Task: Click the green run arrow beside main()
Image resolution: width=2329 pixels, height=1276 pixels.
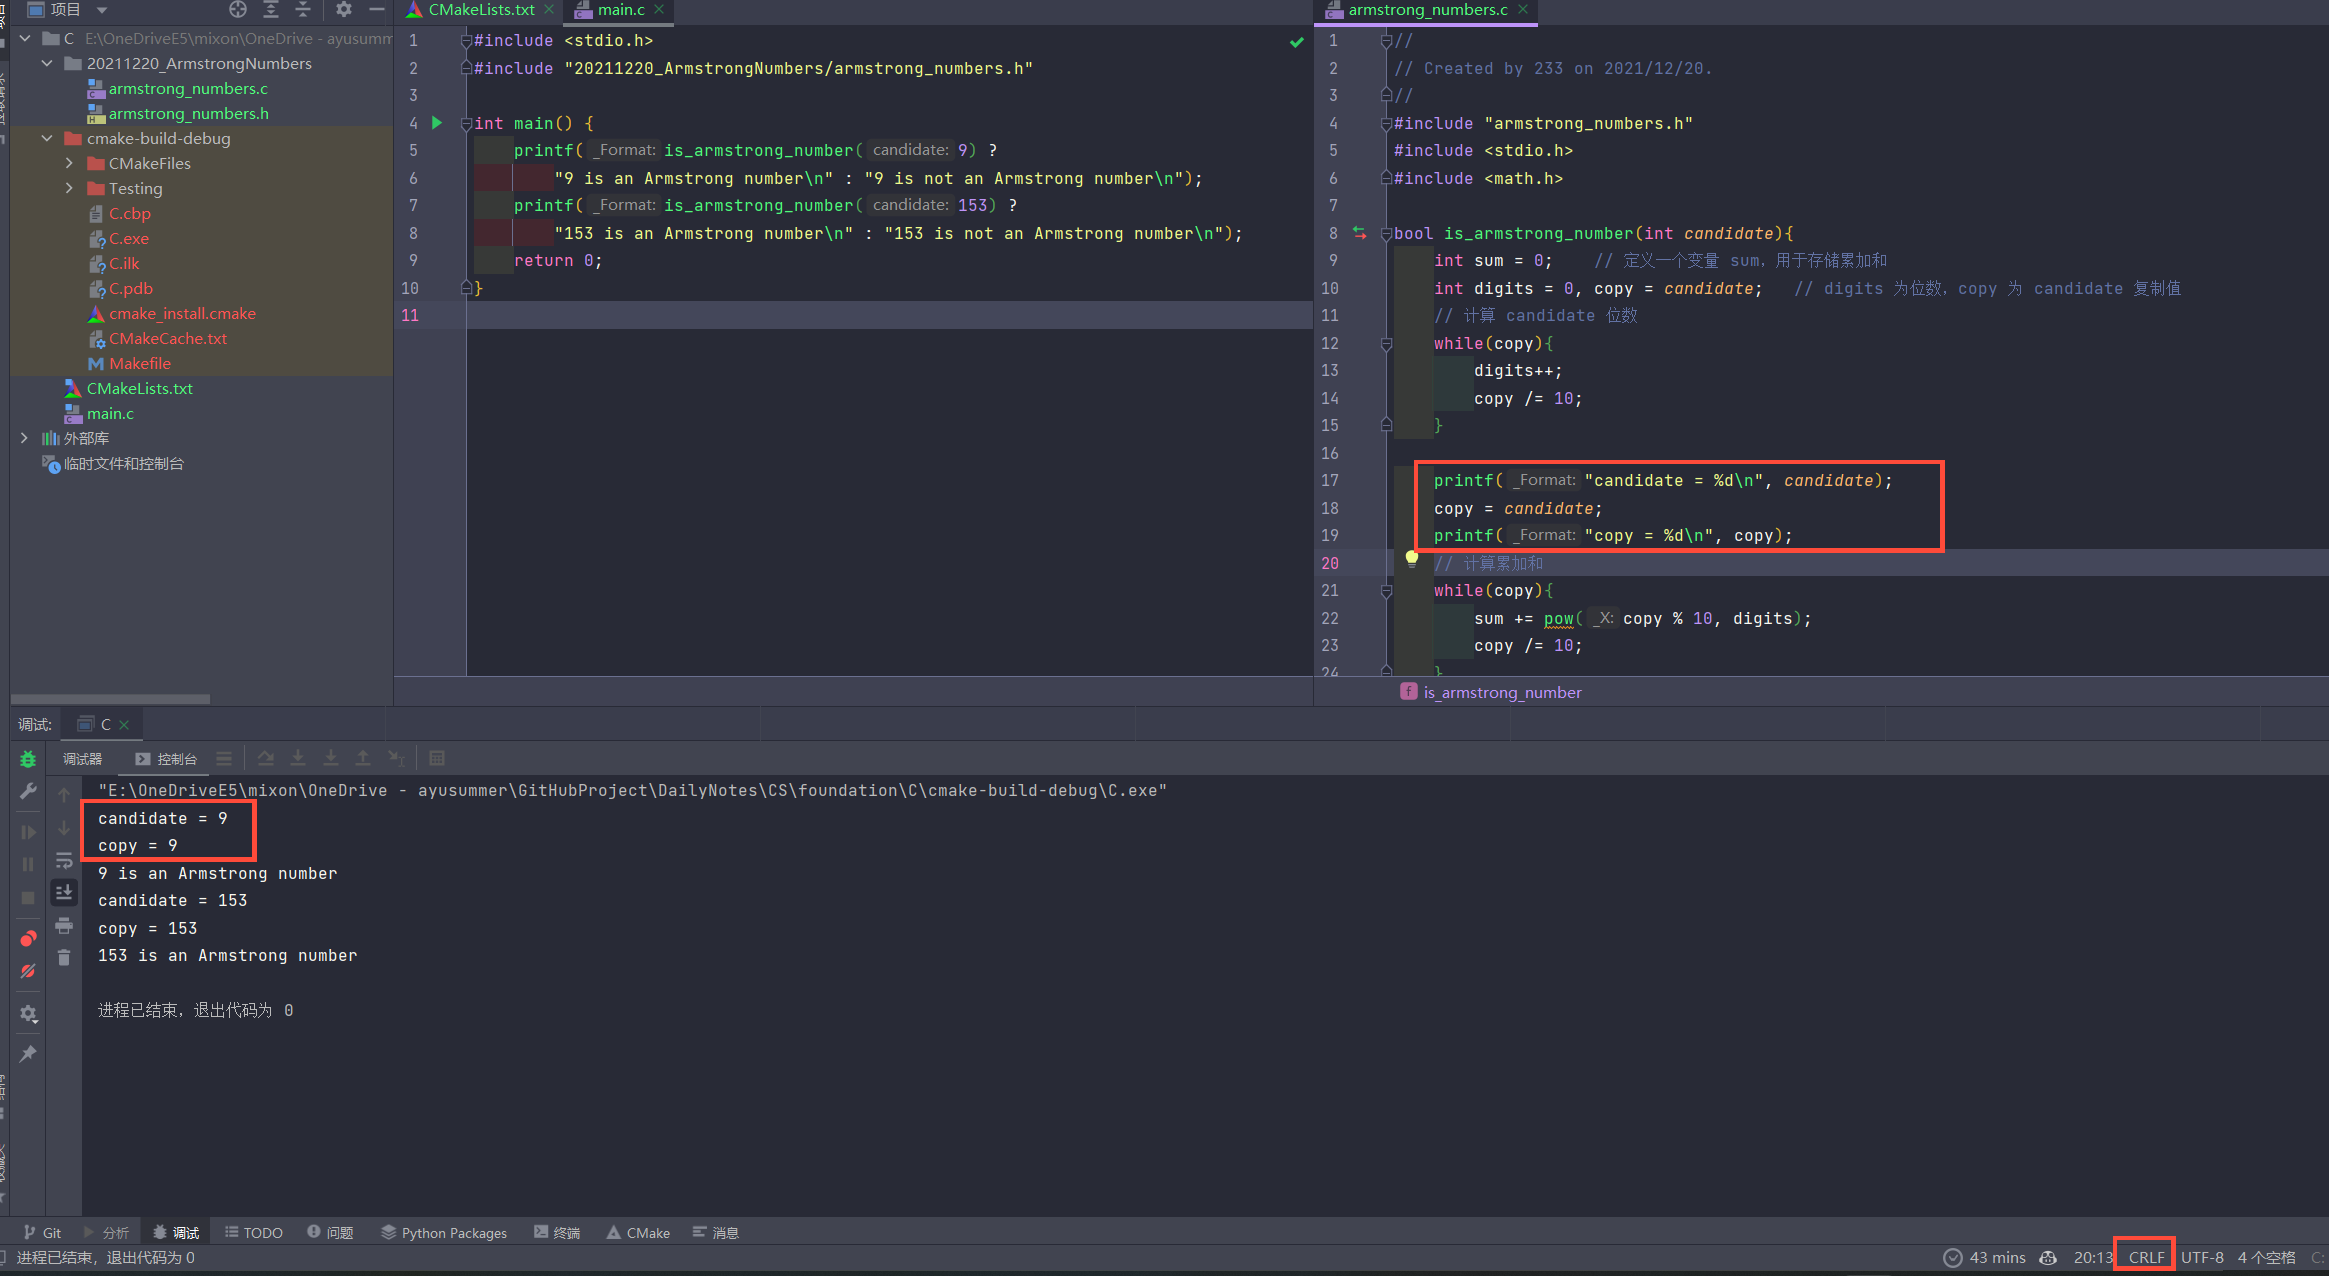Action: 437,123
